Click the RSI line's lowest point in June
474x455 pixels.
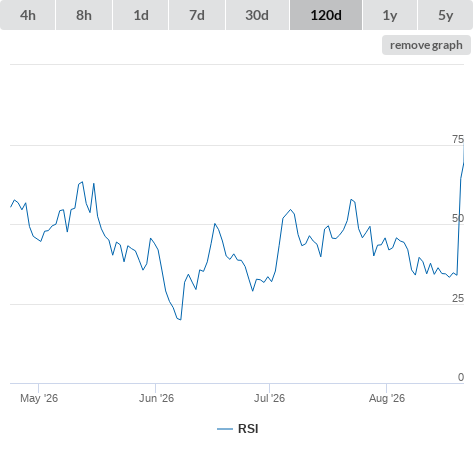tap(180, 319)
